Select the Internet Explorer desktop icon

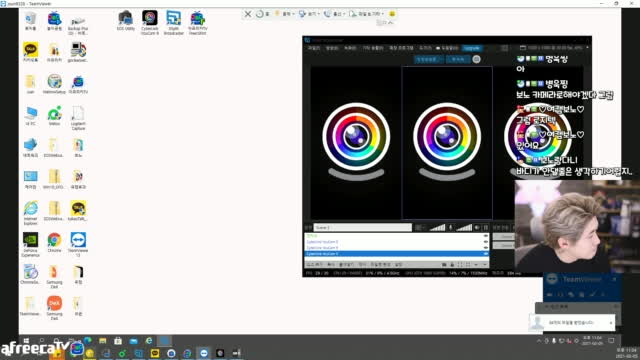pos(31,213)
